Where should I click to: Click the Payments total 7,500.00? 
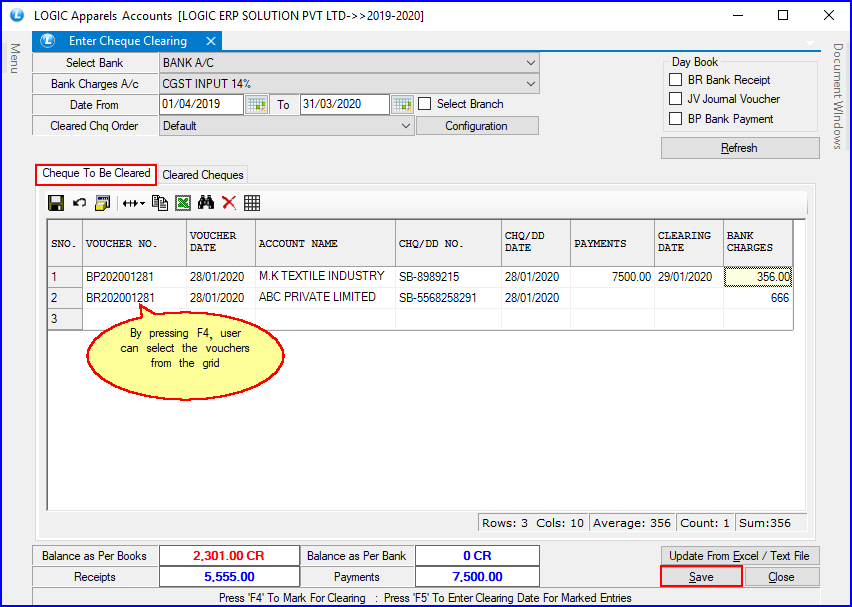tap(477, 577)
